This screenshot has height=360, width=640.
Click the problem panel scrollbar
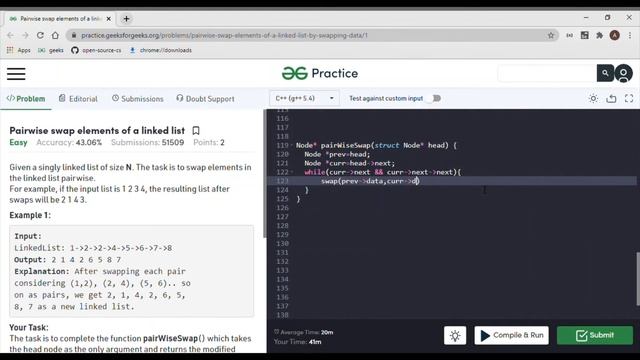coord(265,173)
